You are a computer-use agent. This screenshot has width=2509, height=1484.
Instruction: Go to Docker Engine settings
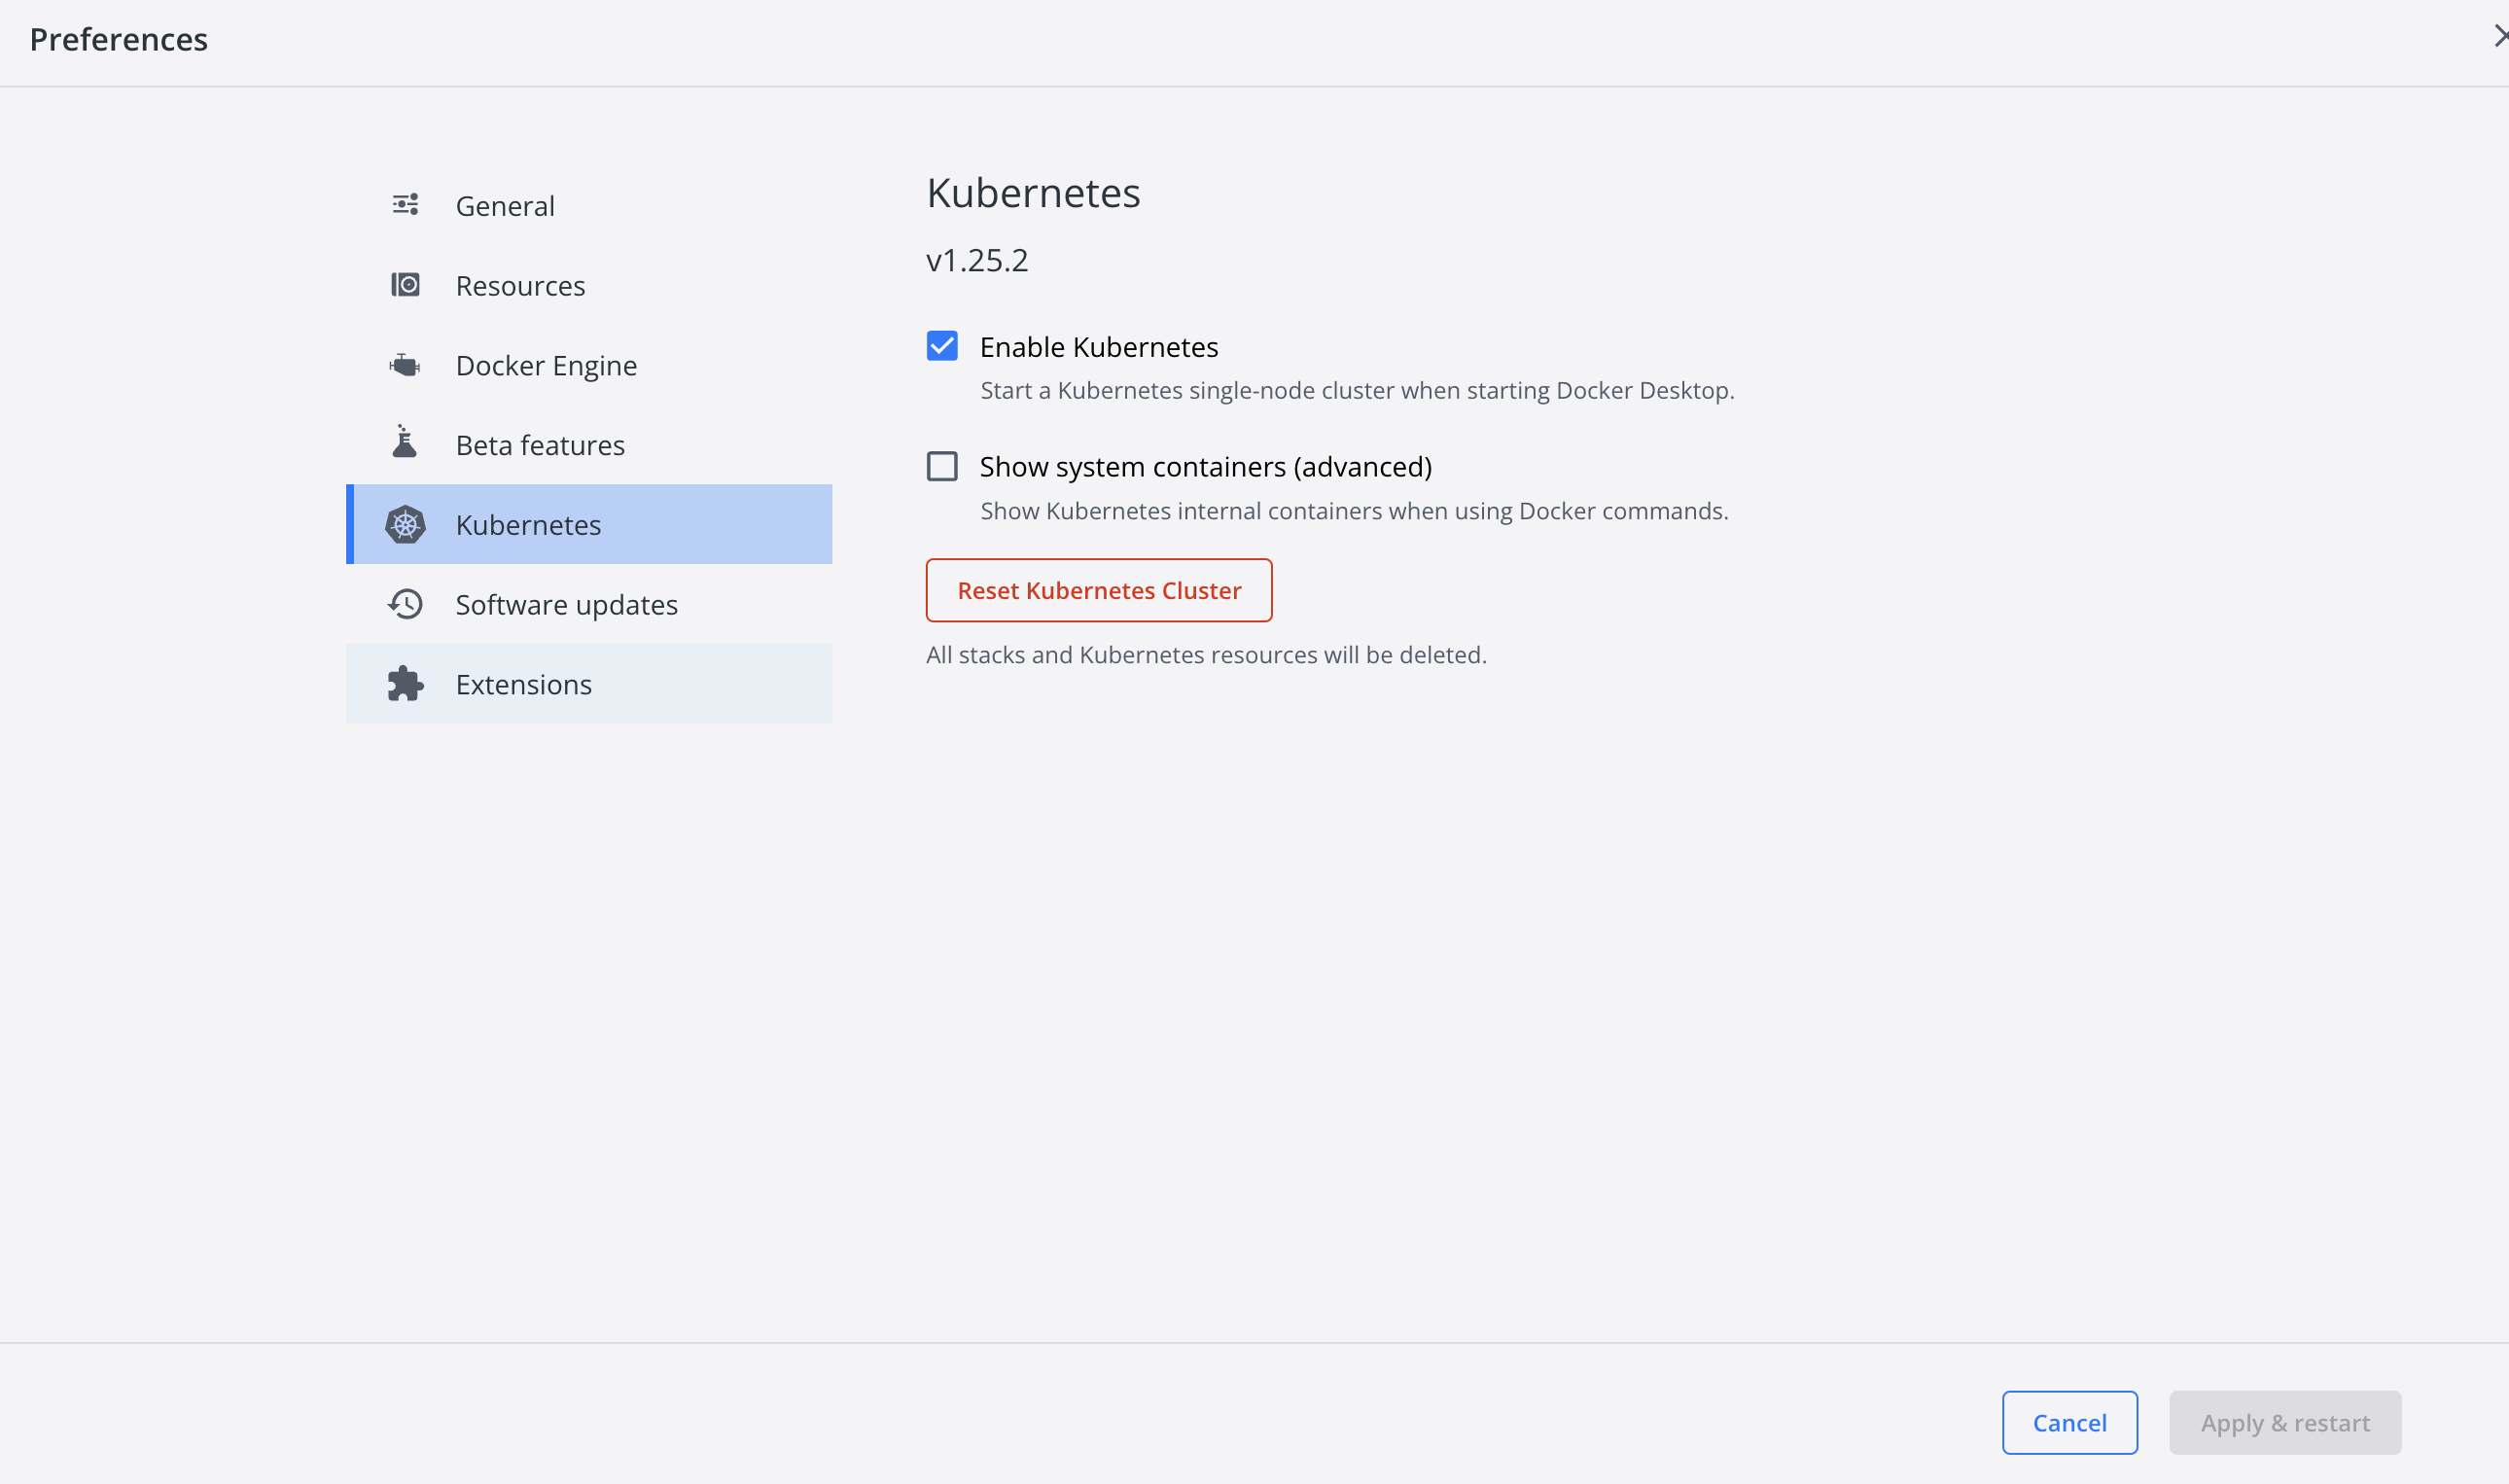[546, 366]
